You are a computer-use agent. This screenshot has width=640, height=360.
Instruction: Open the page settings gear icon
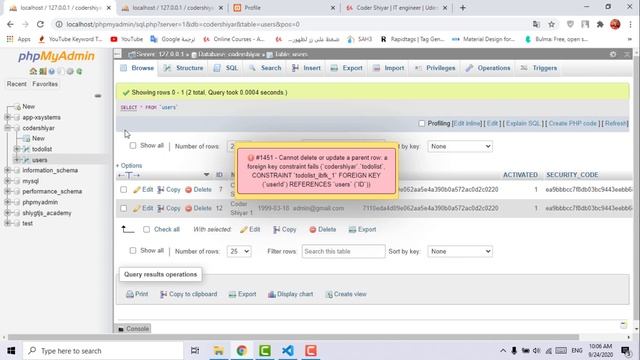(613, 54)
